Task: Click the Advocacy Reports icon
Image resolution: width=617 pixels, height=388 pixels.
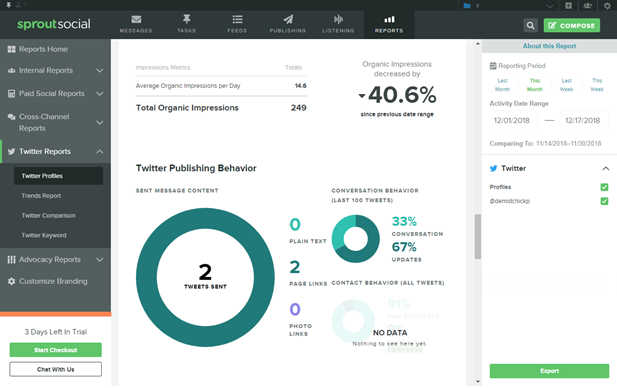Action: [11, 260]
